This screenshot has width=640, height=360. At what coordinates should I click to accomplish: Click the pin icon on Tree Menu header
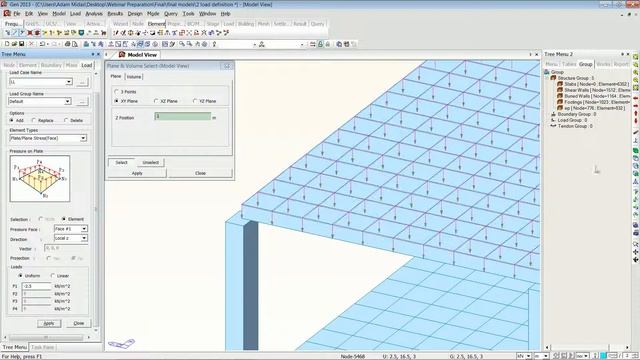93,54
